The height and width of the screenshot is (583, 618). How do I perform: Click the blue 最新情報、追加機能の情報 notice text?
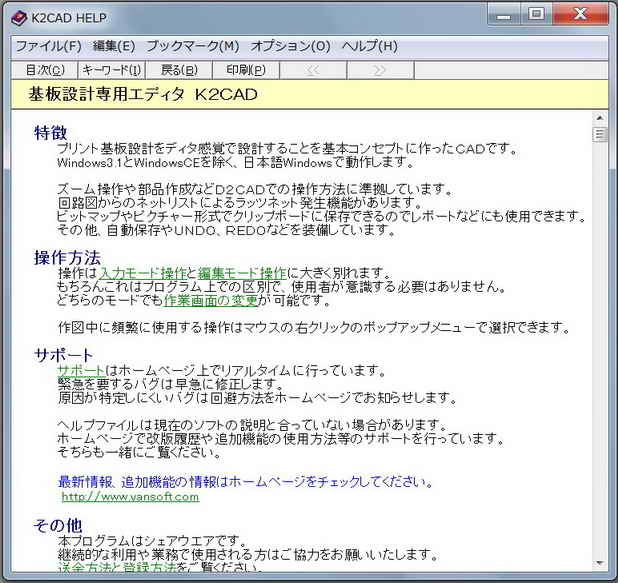(245, 482)
